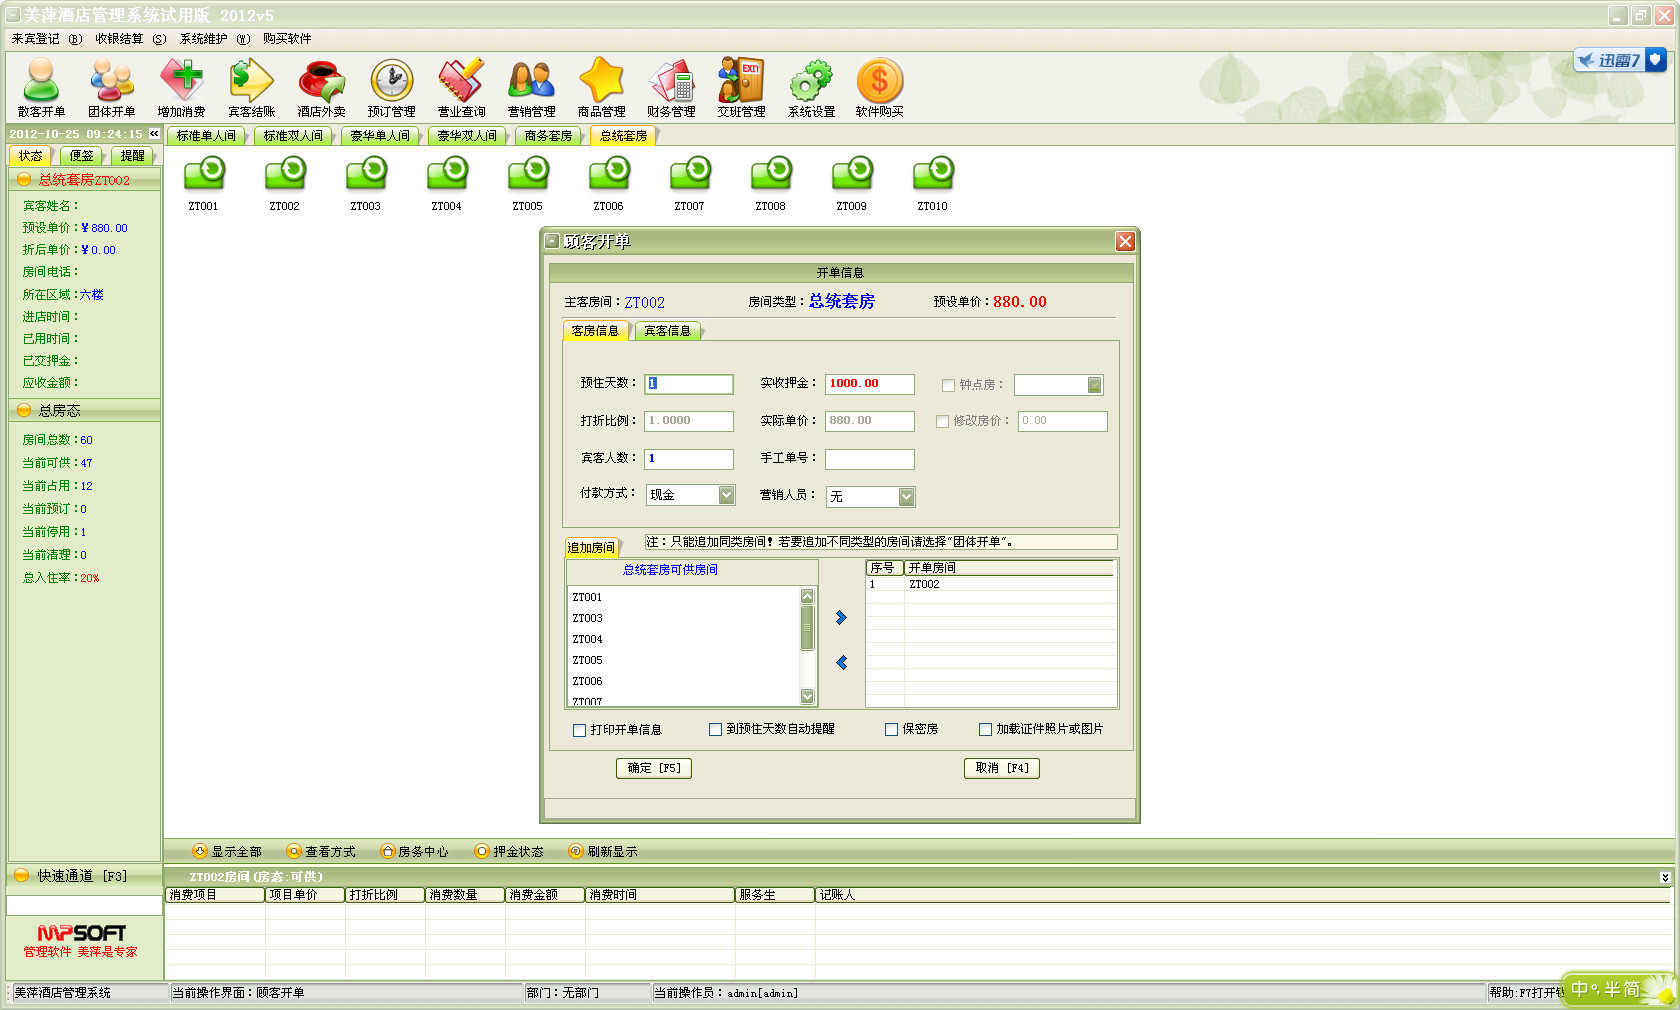1680x1010 pixels.
Task: Click the 手工单号 input field
Action: [x=869, y=459]
